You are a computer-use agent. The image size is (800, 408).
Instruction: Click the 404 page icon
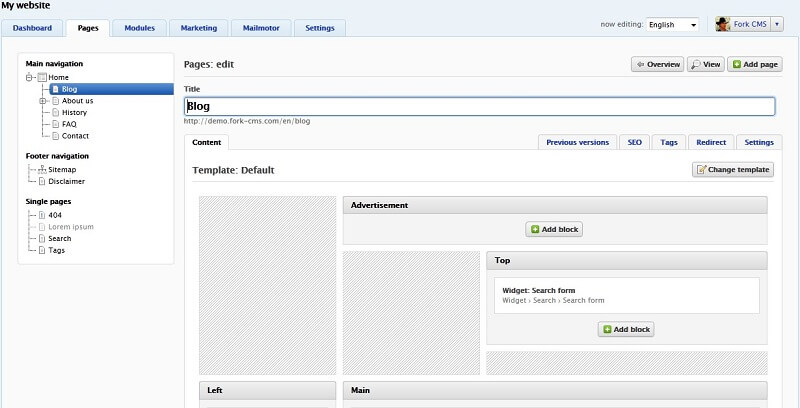point(42,215)
